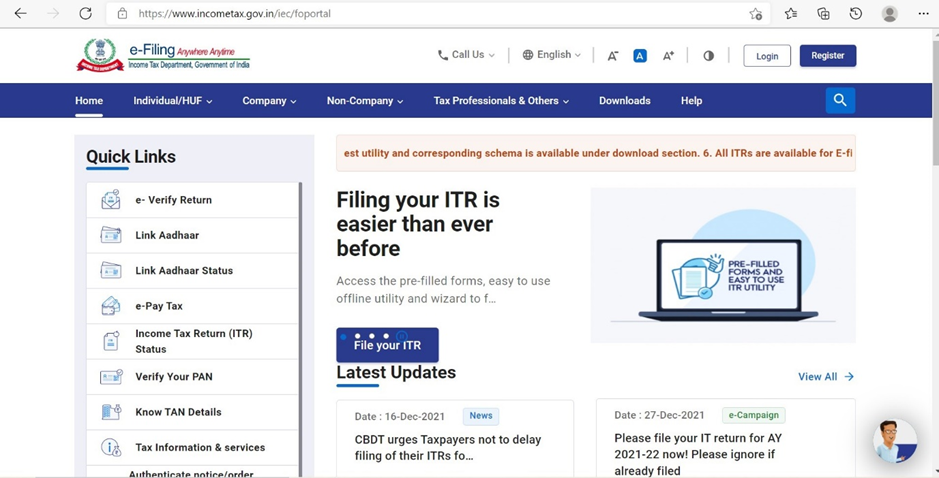Click the ITR Status document icon
This screenshot has width=939, height=478.
coord(111,341)
